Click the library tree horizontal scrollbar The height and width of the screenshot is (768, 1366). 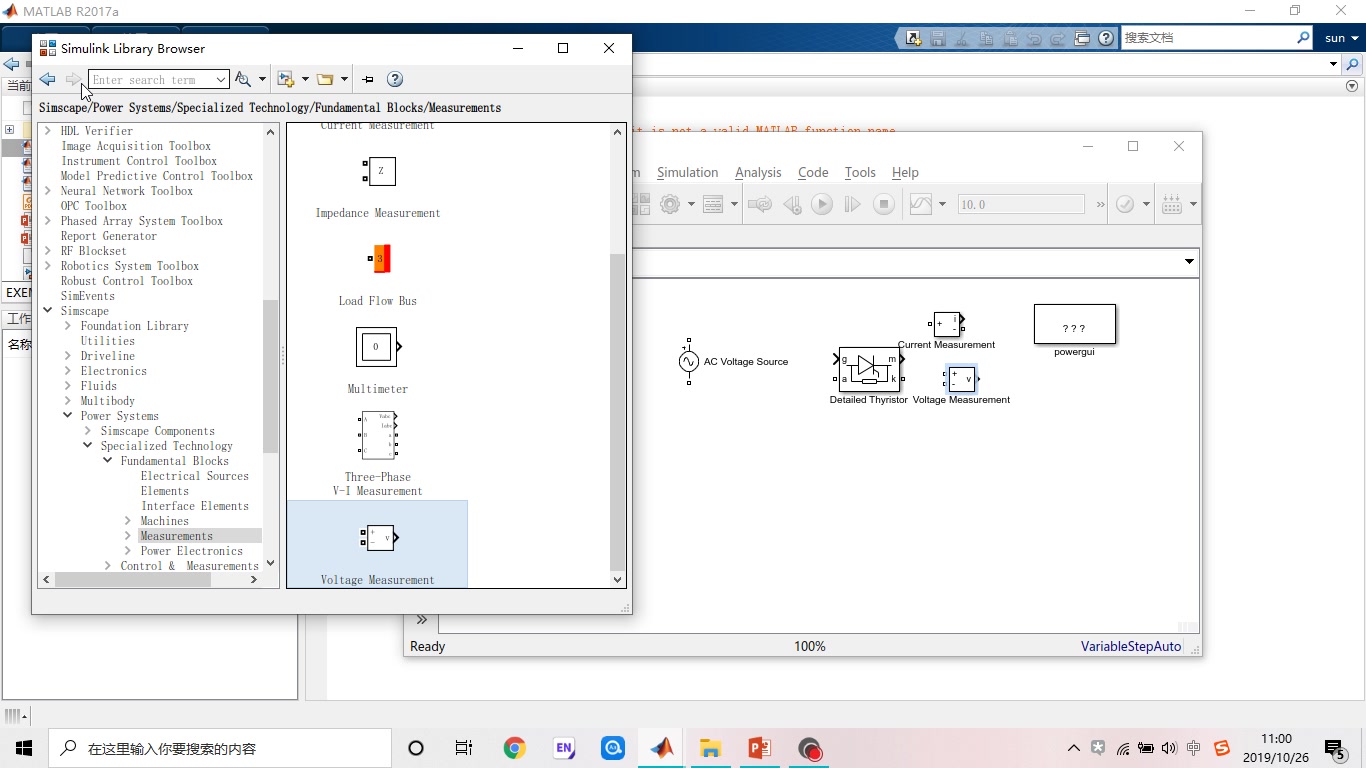point(133,579)
